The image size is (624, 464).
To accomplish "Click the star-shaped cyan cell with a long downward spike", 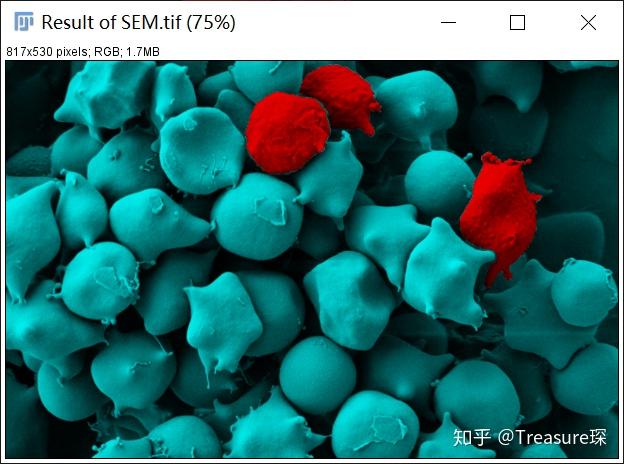I will (223, 320).
